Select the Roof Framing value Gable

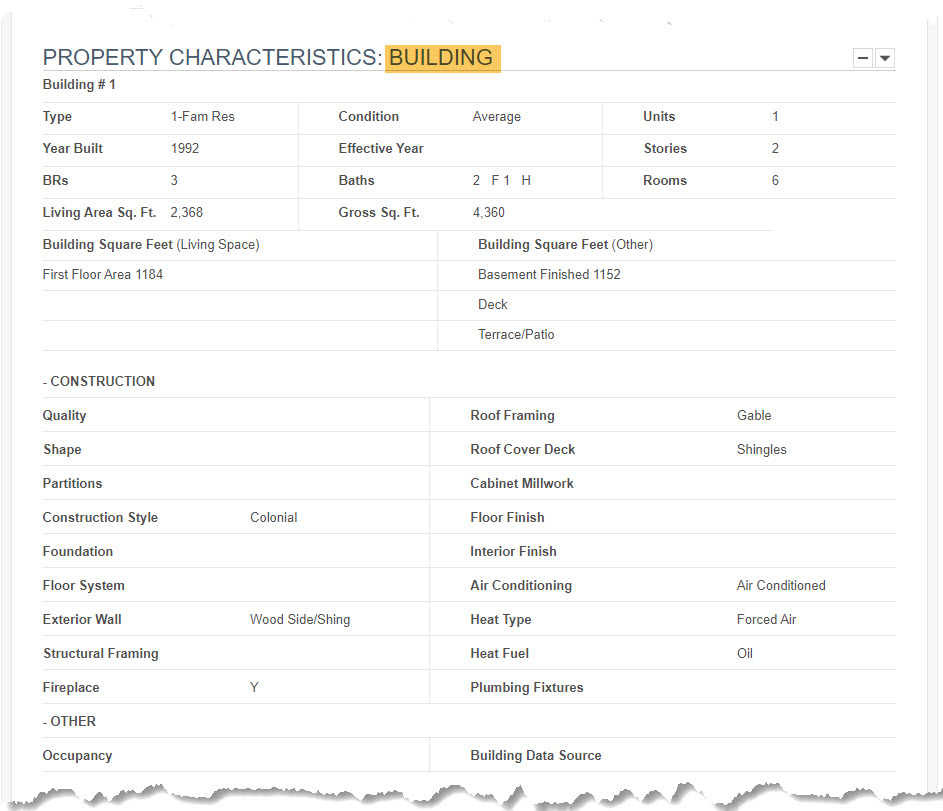pos(754,415)
